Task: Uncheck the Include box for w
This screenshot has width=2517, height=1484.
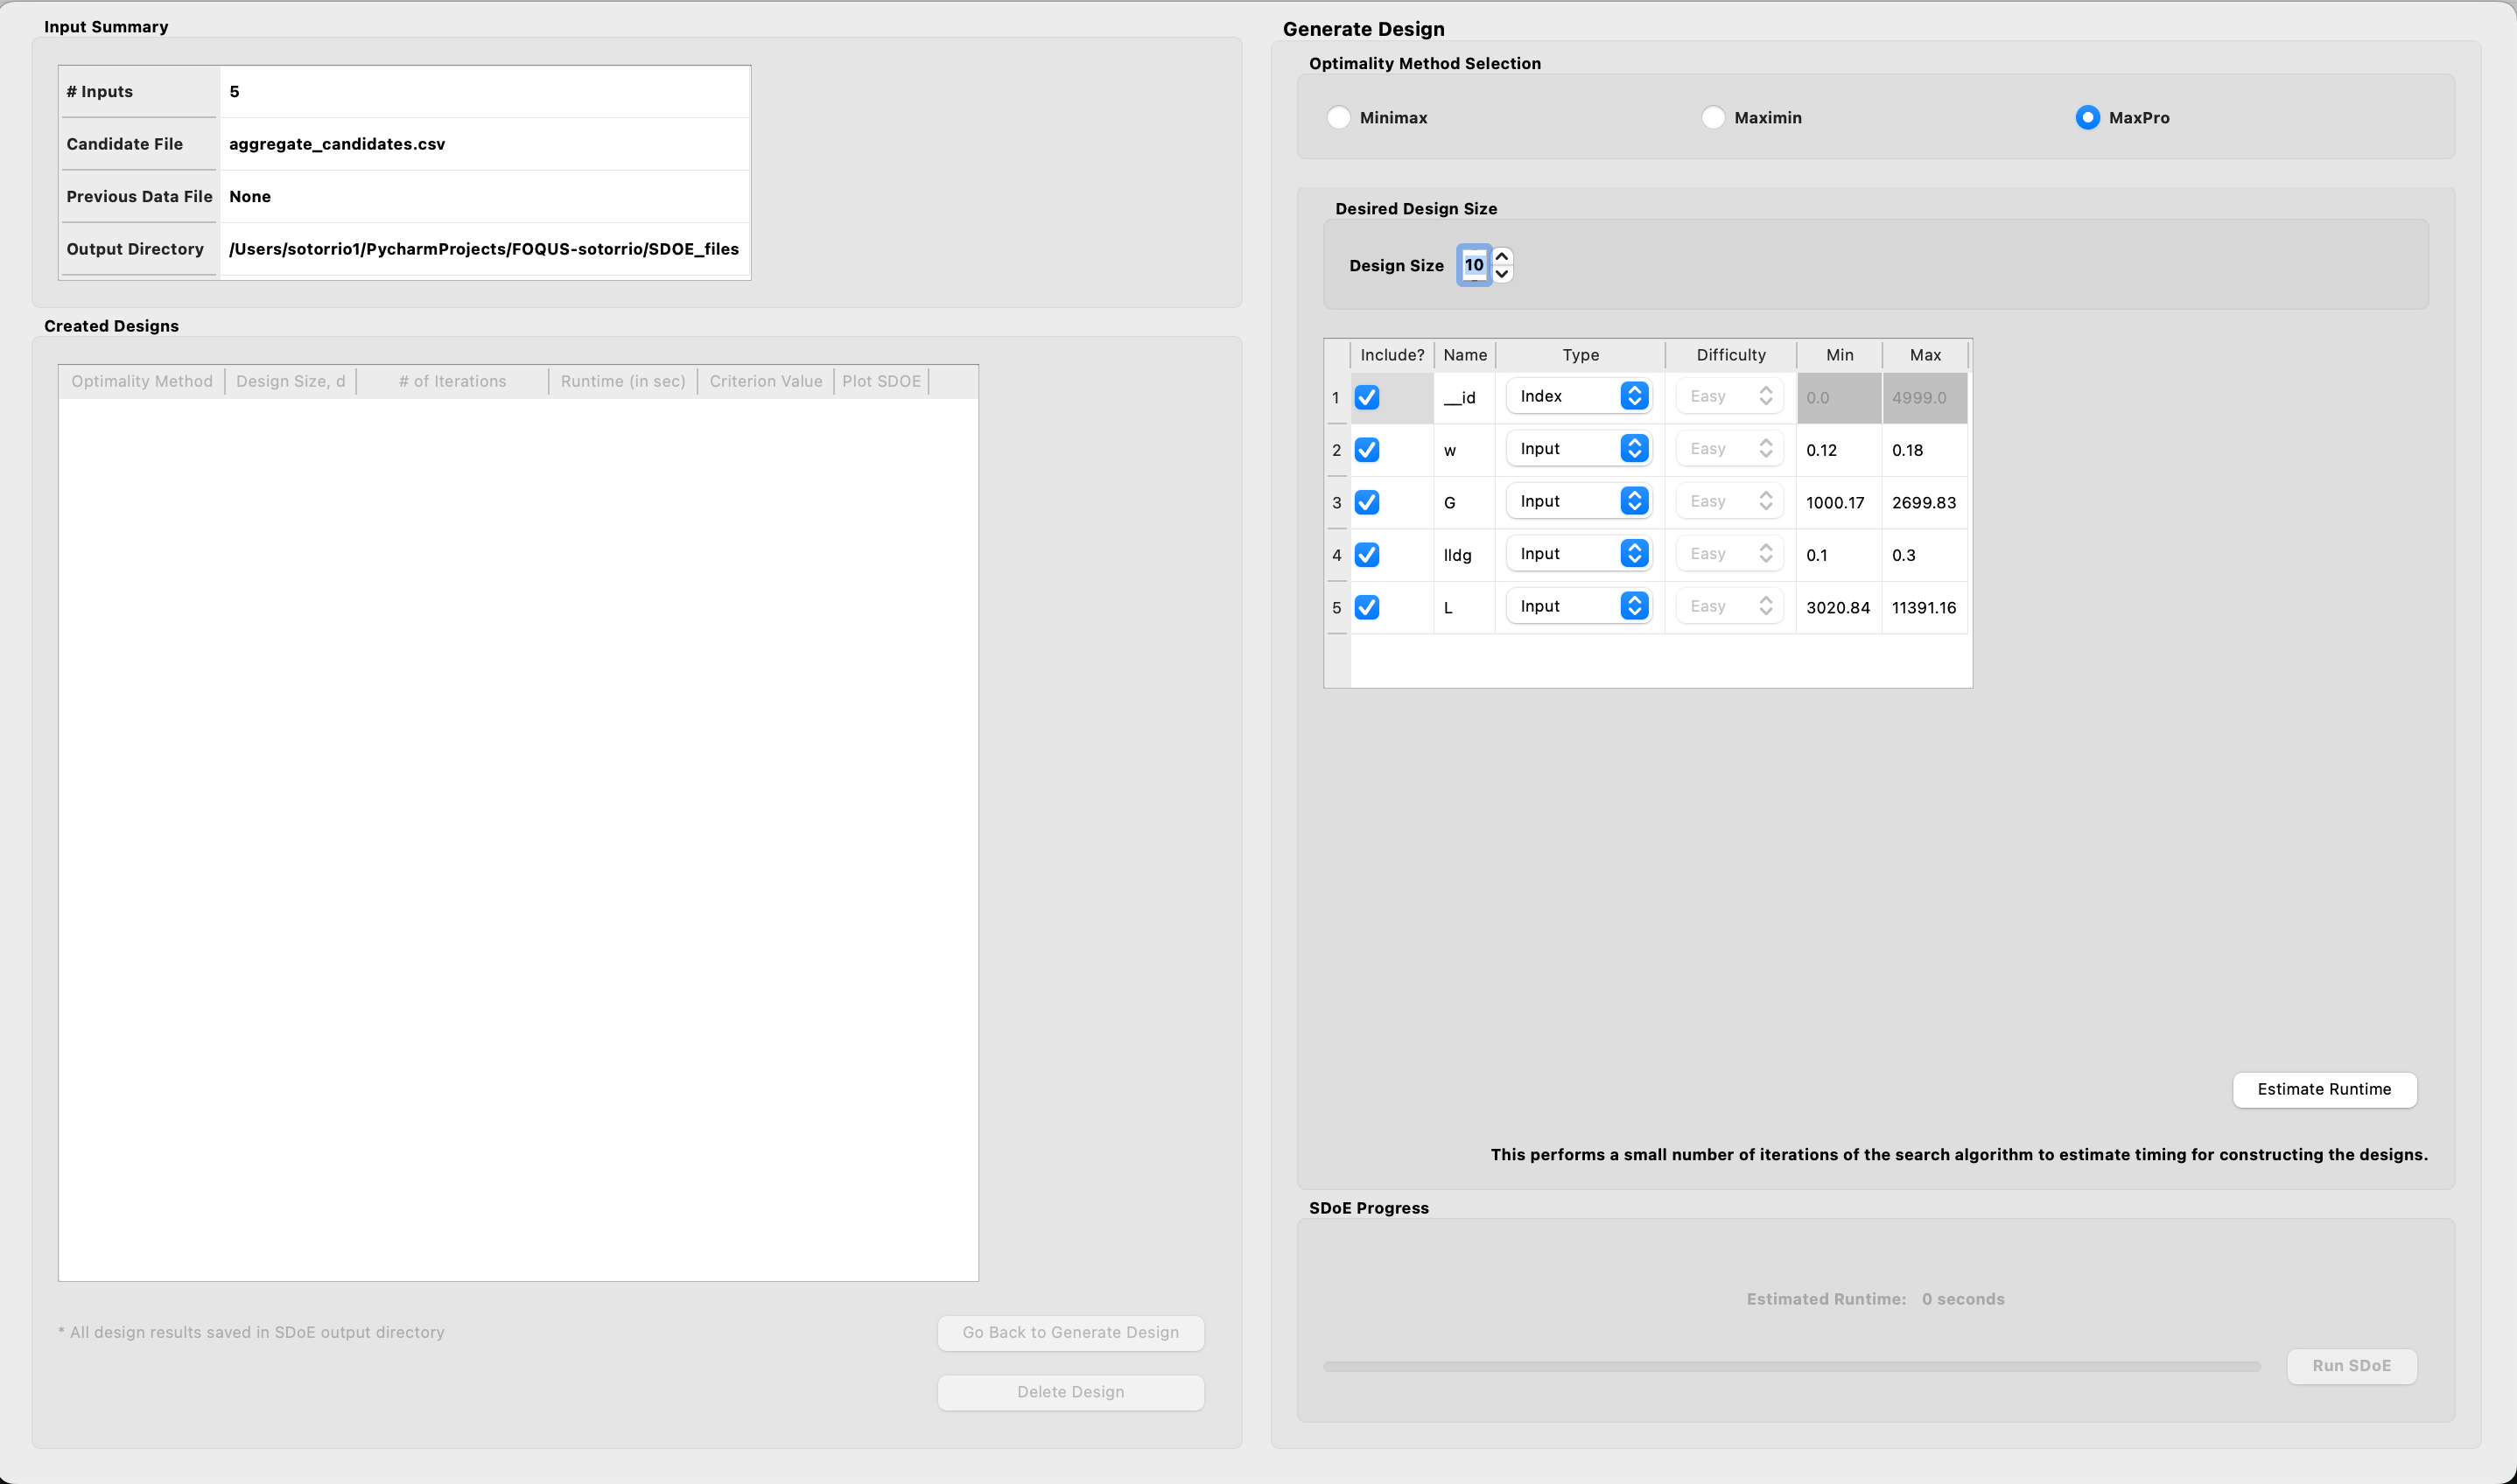Action: click(1367, 450)
